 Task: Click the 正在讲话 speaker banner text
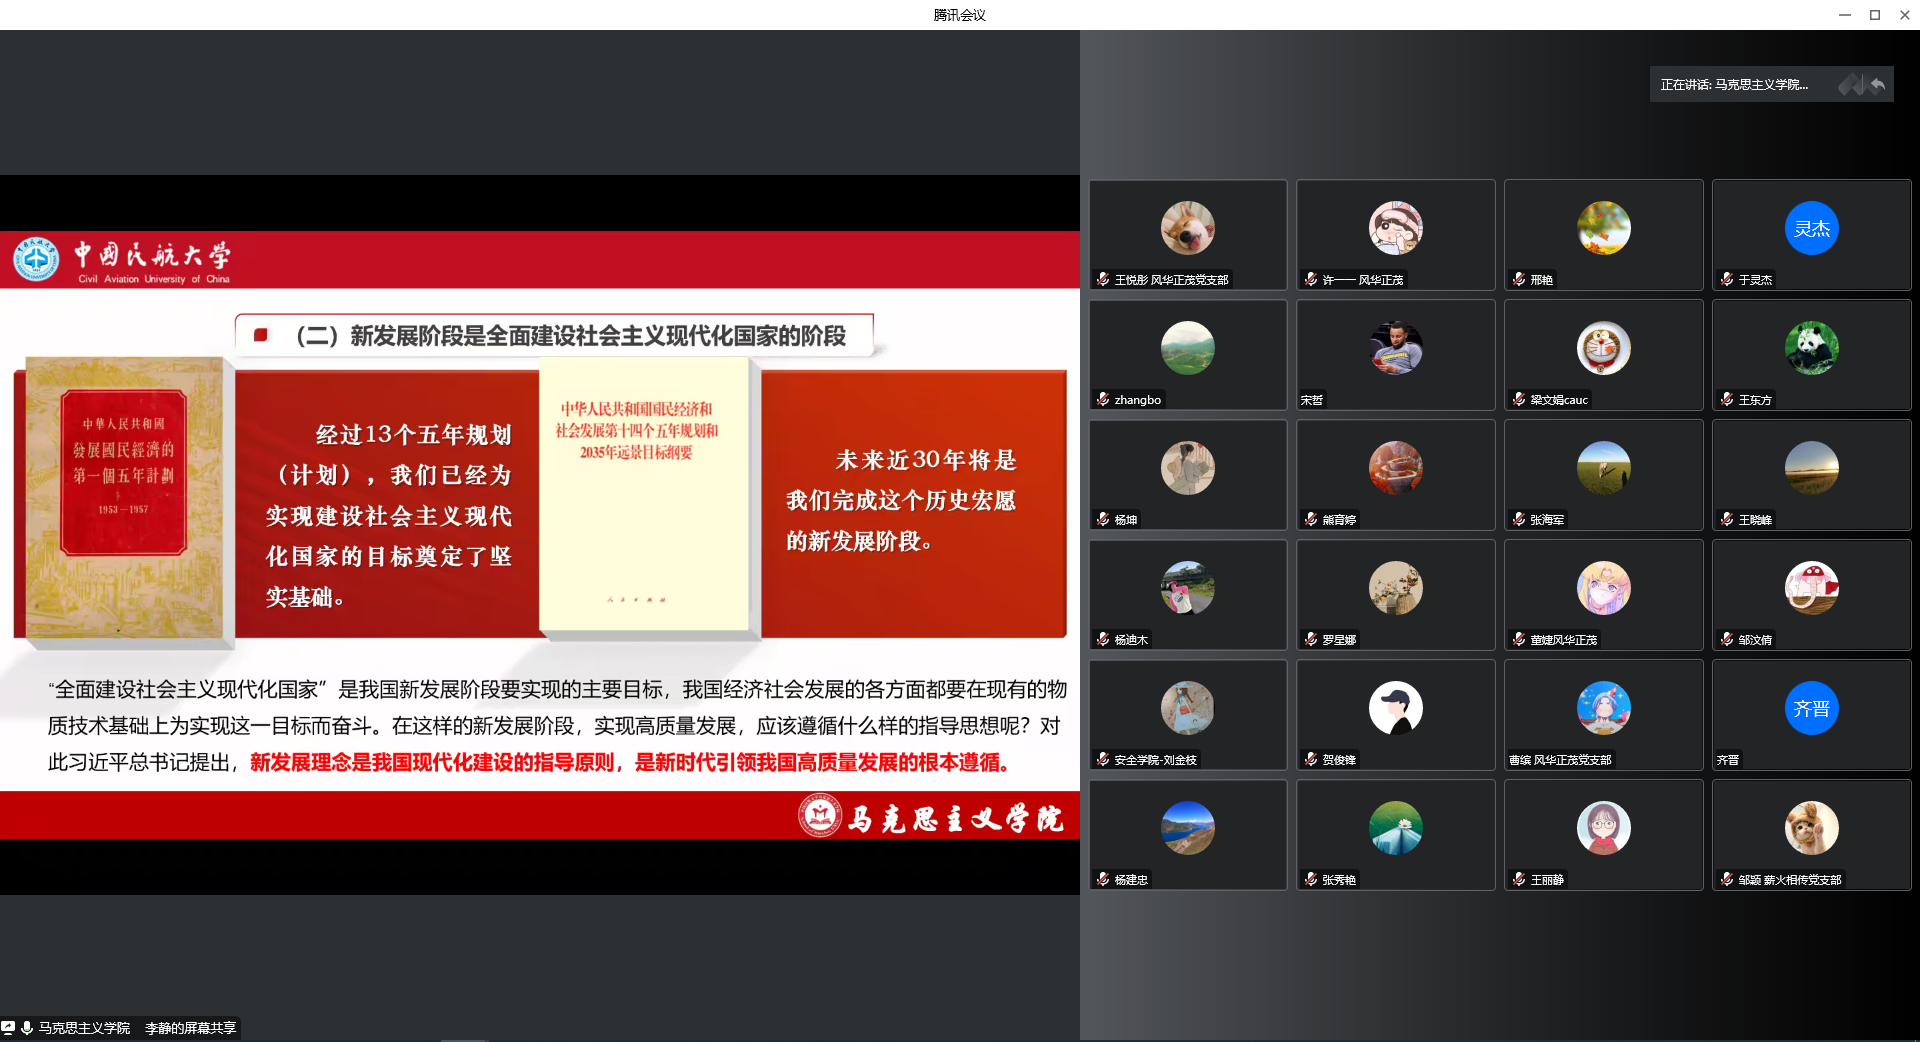[x=1734, y=85]
